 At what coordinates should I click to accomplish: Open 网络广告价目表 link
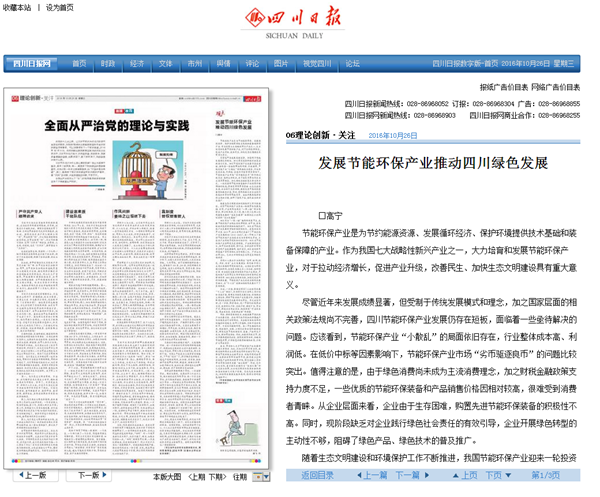click(556, 87)
